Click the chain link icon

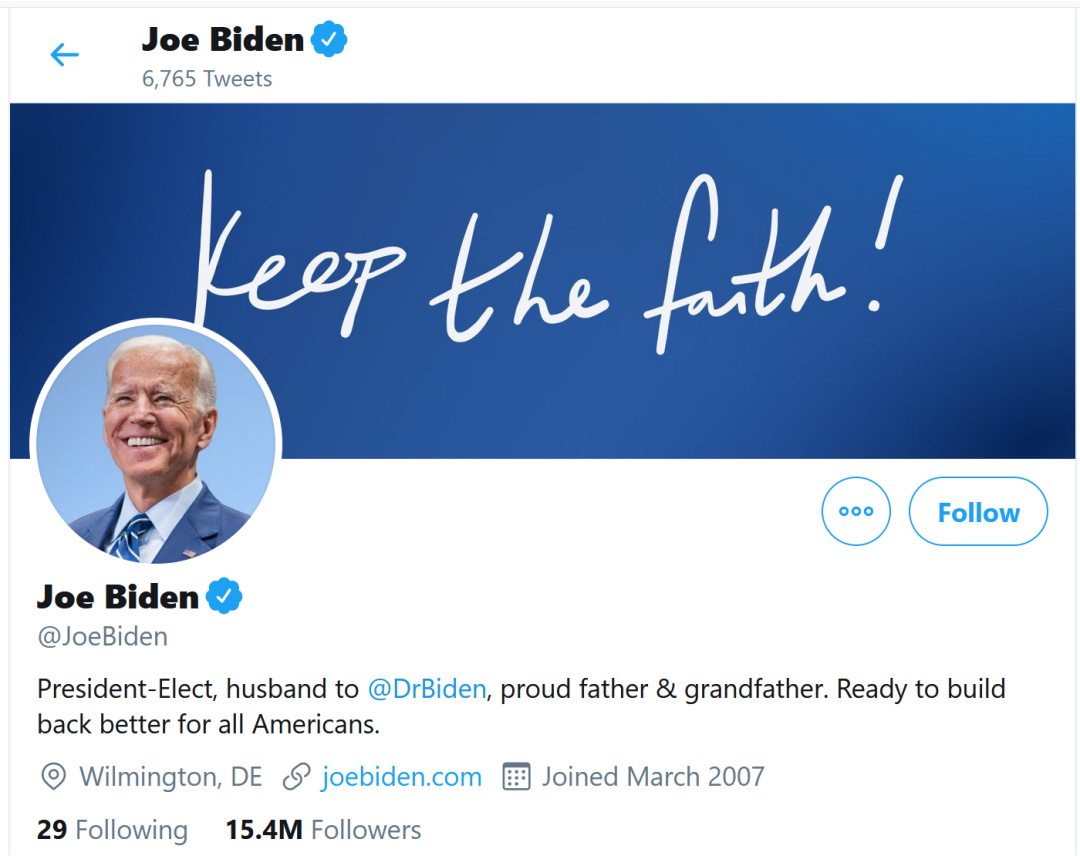click(x=296, y=777)
